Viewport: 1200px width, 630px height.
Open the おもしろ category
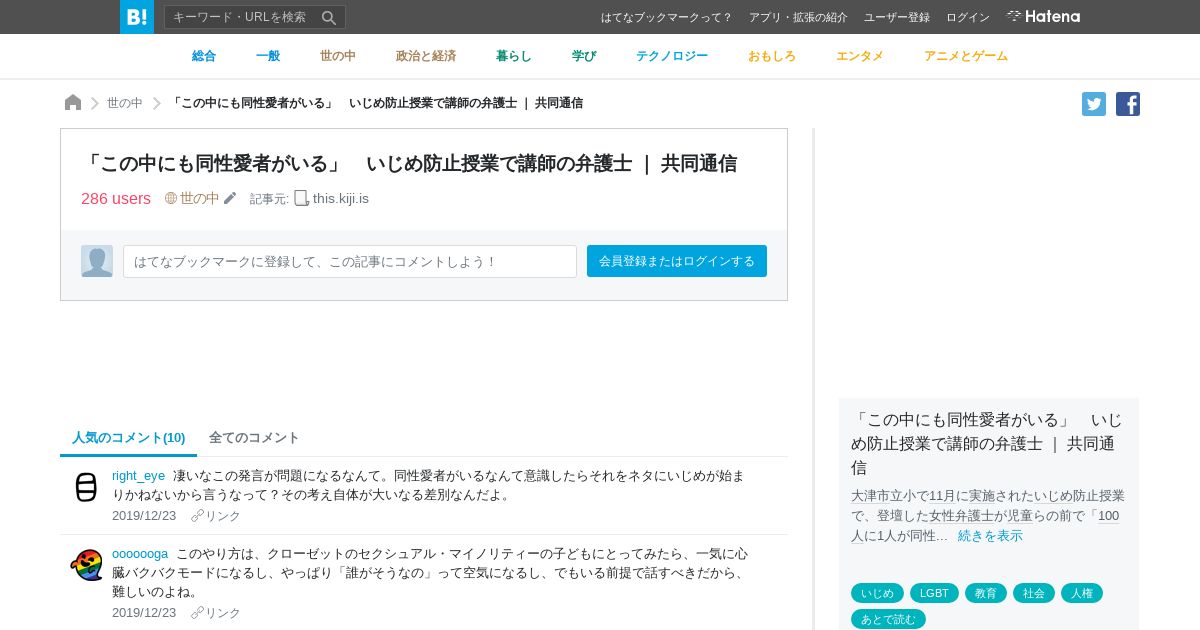point(772,56)
